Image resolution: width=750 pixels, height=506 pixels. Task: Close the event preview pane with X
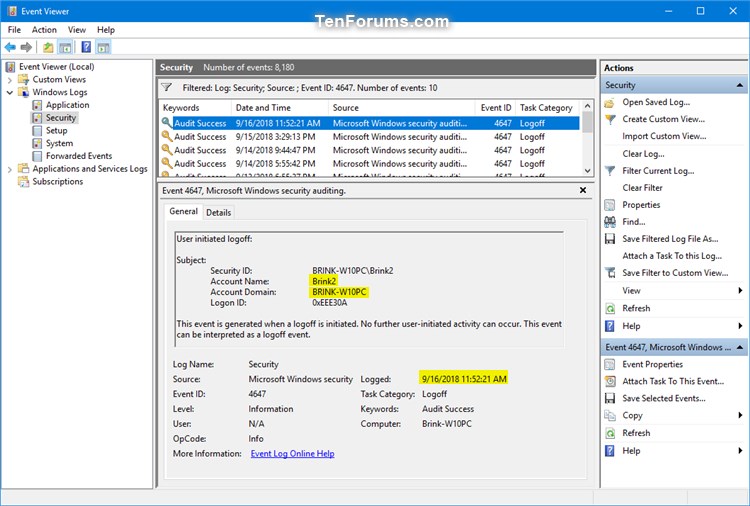tap(583, 190)
